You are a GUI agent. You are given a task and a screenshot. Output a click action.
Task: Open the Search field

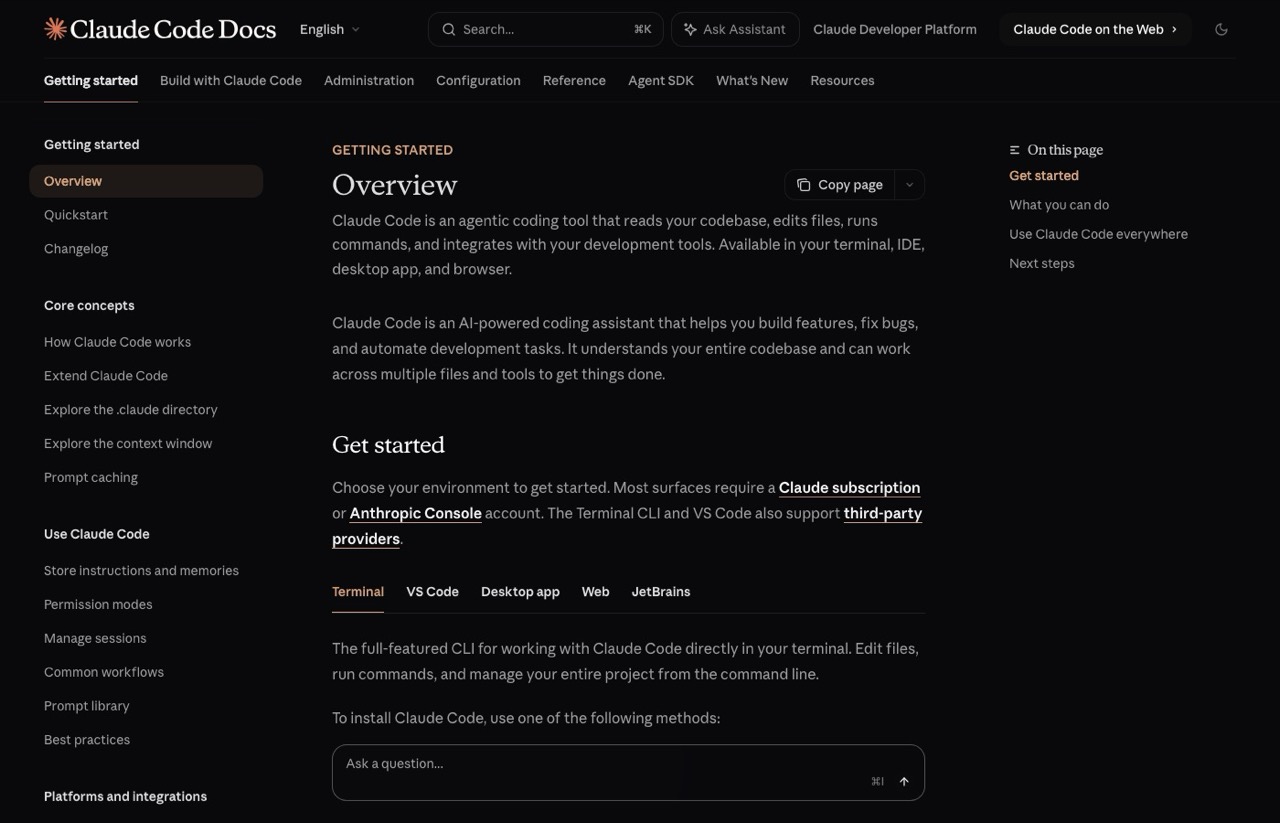(545, 30)
